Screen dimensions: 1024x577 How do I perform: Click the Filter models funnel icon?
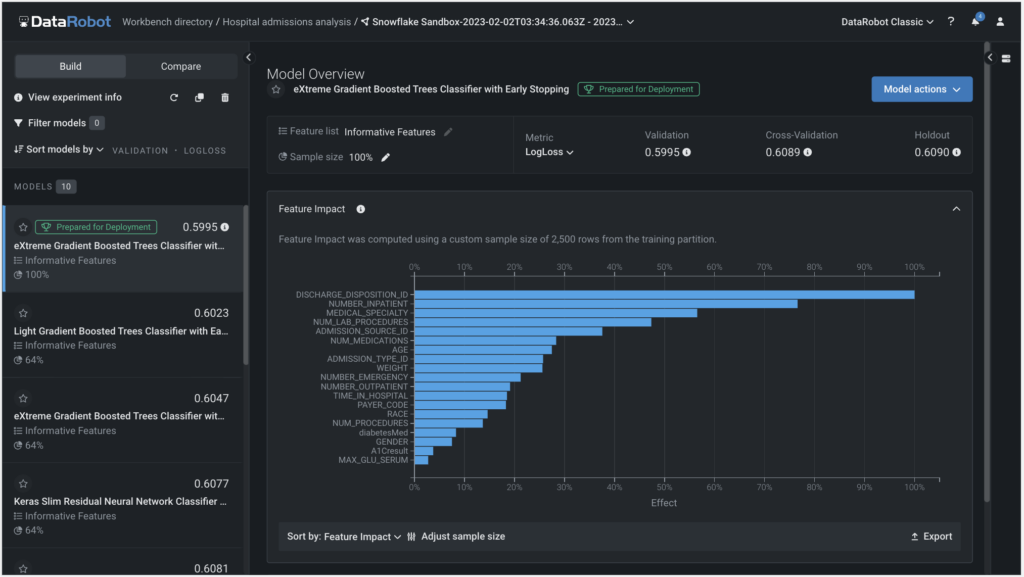[18, 123]
